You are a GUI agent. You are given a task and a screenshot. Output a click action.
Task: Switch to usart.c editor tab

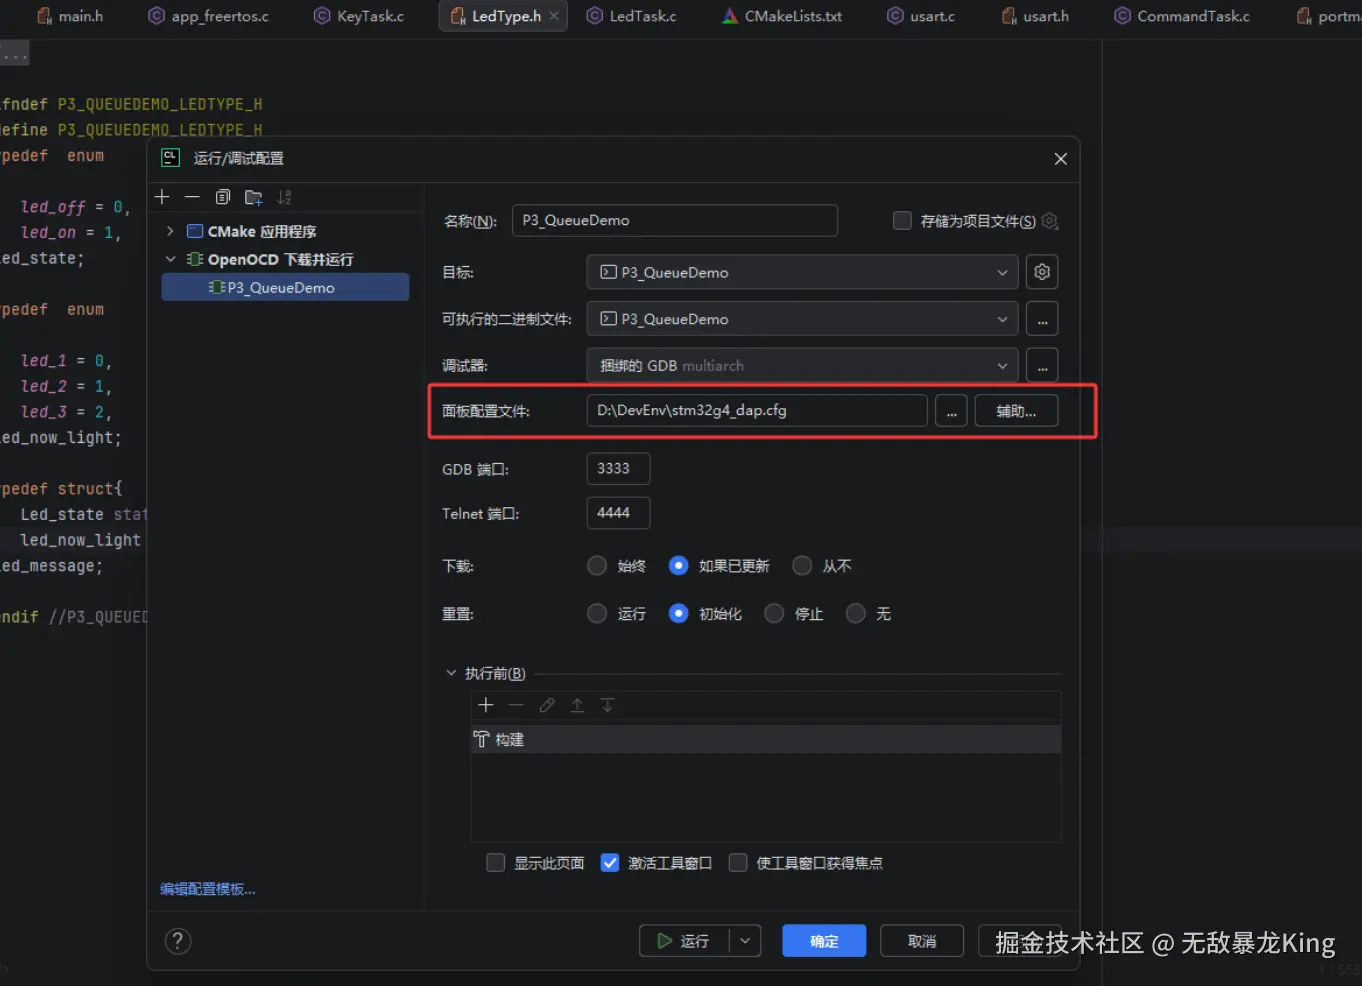[x=921, y=16]
